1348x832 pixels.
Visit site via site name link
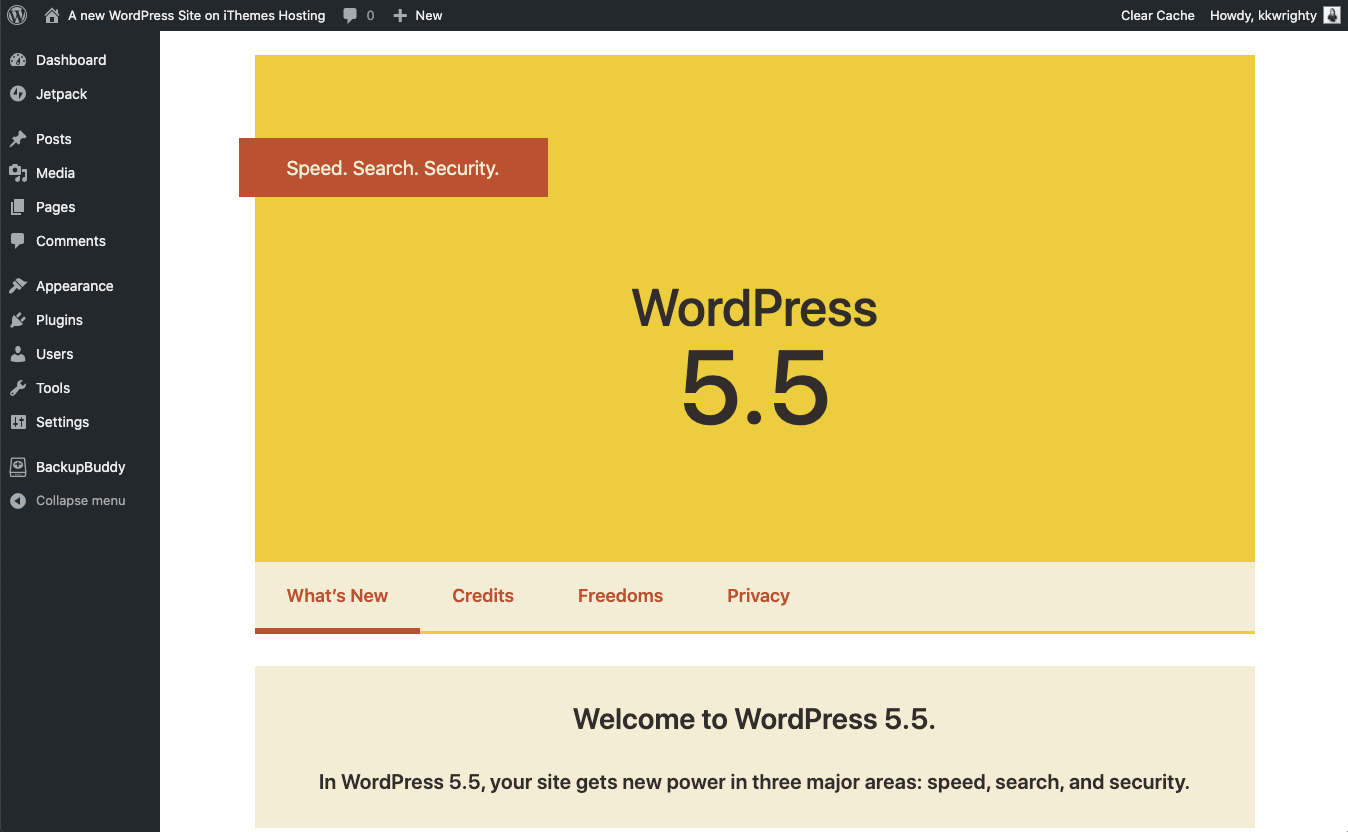197,15
